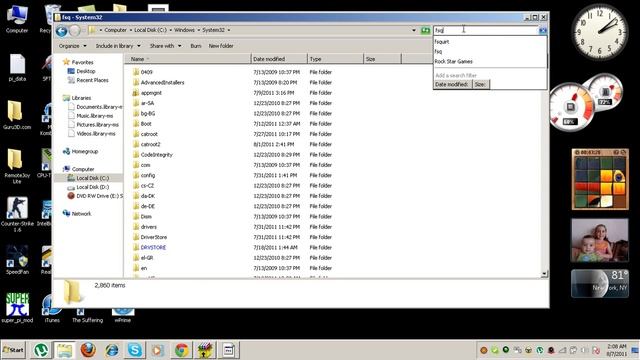Image resolution: width=640 pixels, height=360 pixels.
Task: Open the WinRAR taskbar icon
Action: (x=205, y=350)
